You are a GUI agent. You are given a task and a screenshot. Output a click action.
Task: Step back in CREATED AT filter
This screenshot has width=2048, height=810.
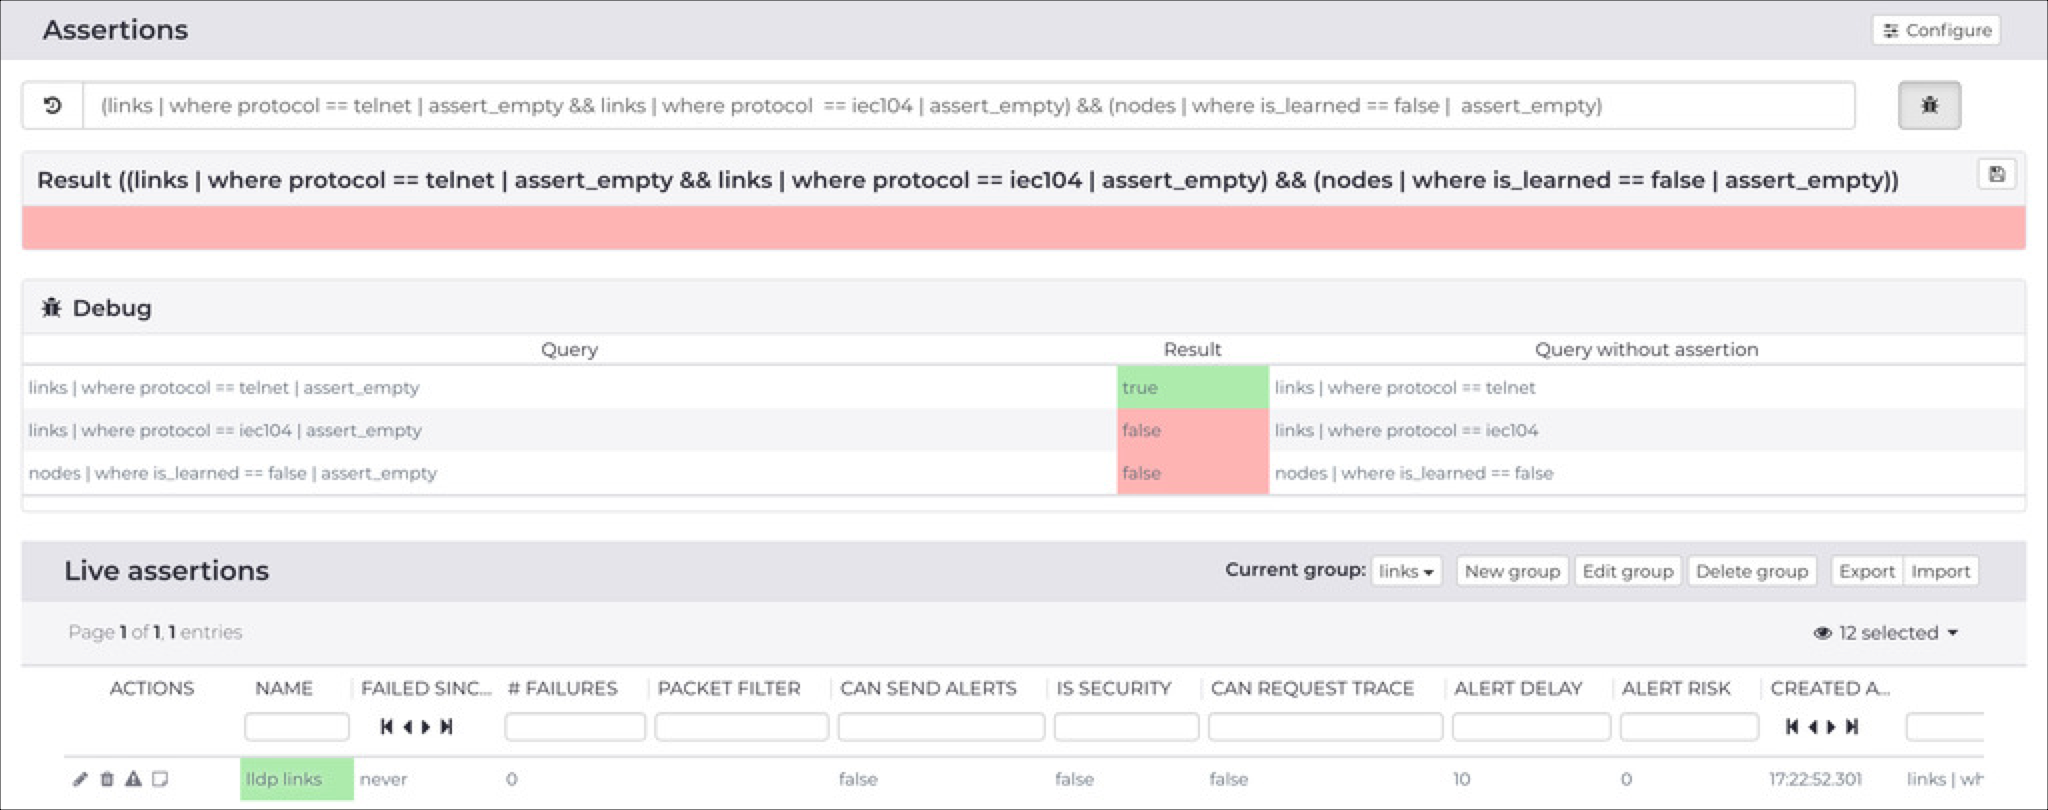[x=1813, y=727]
